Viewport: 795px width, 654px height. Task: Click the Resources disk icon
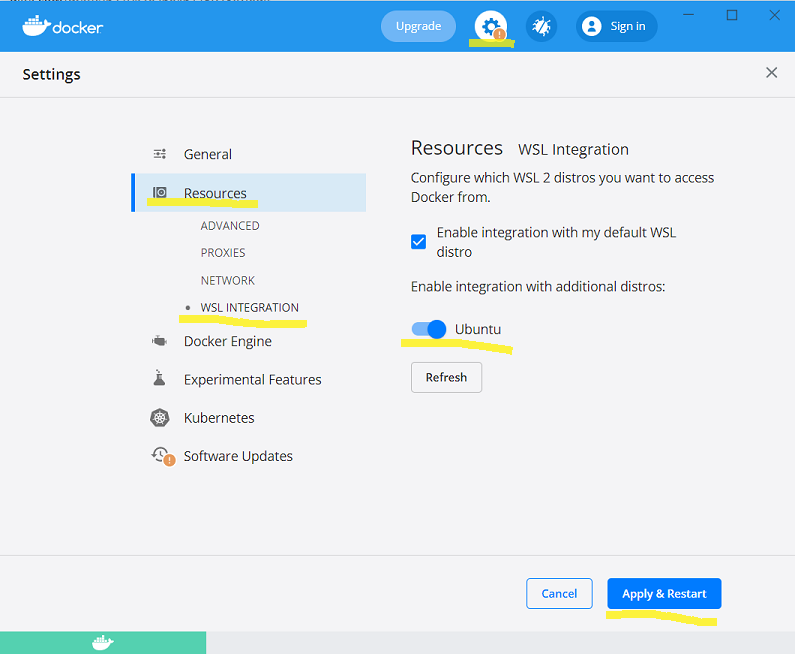tap(160, 193)
